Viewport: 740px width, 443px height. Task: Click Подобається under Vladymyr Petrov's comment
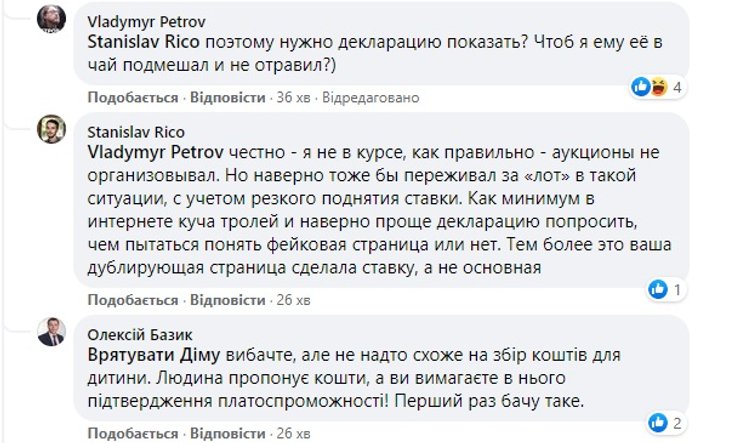tap(133, 98)
